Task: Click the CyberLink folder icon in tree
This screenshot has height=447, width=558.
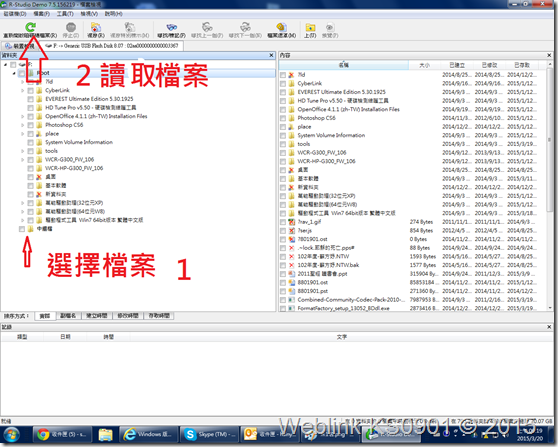Action: click(40, 90)
